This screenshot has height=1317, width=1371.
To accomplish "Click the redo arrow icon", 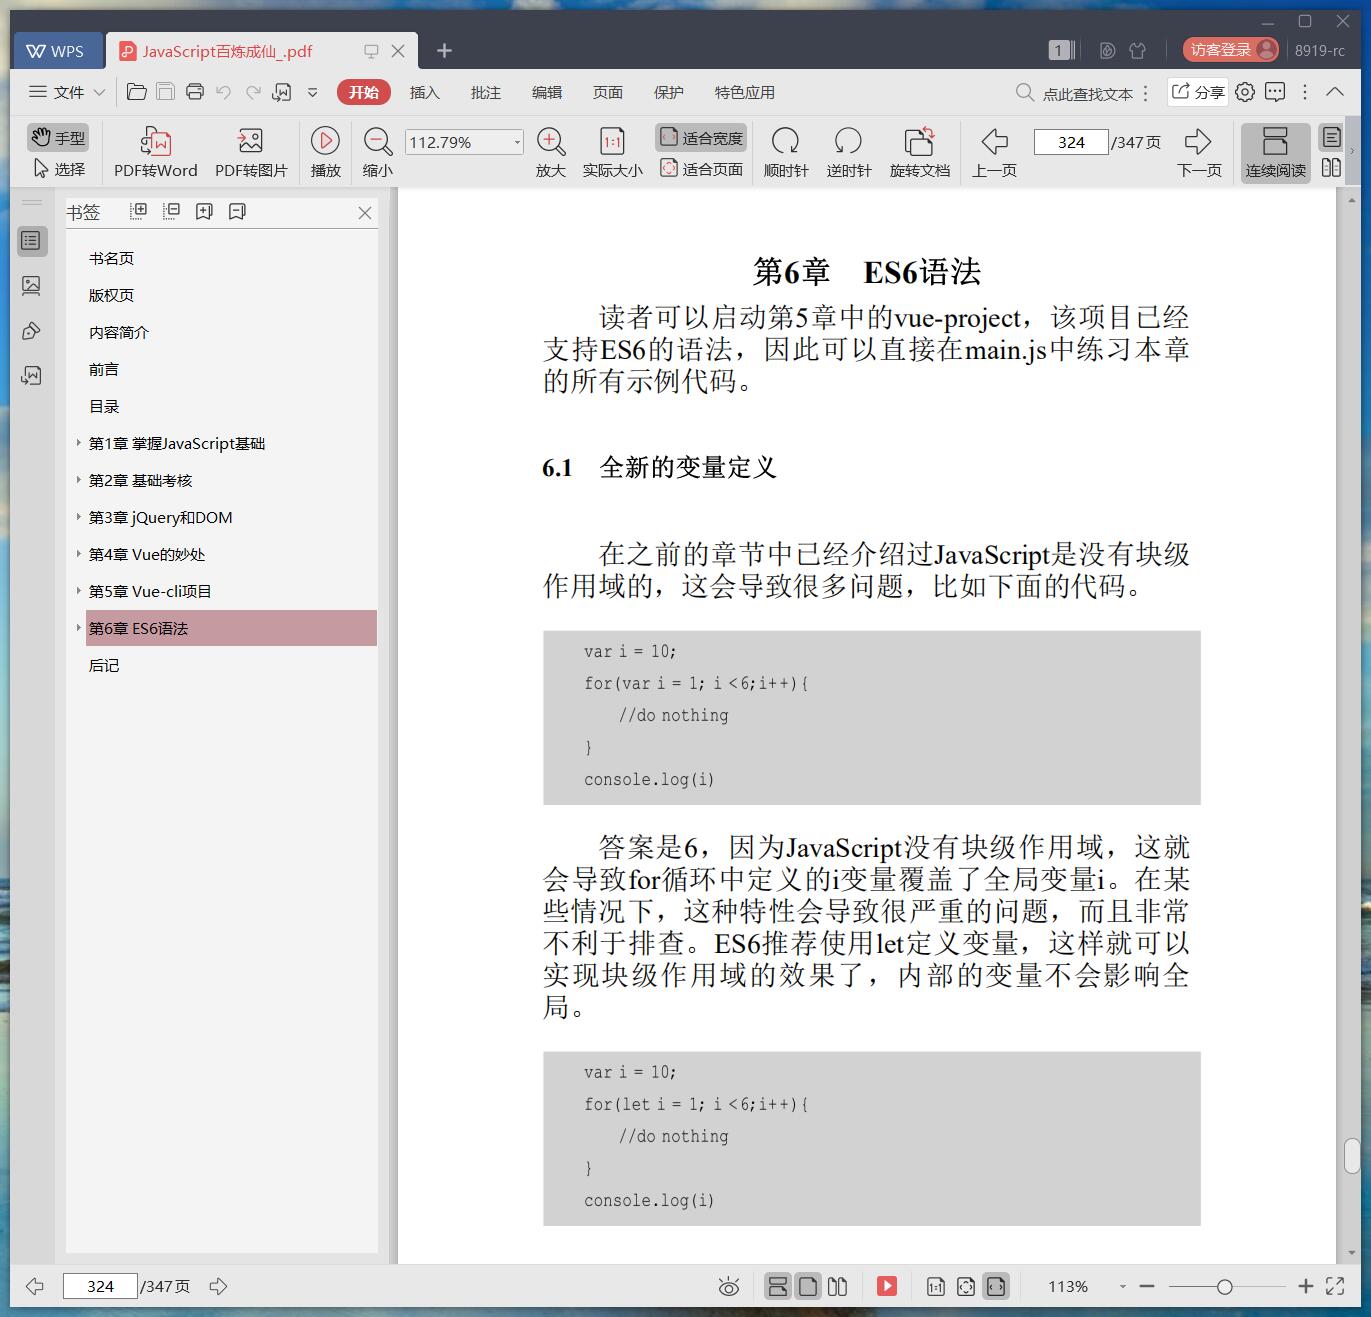I will coord(253,92).
